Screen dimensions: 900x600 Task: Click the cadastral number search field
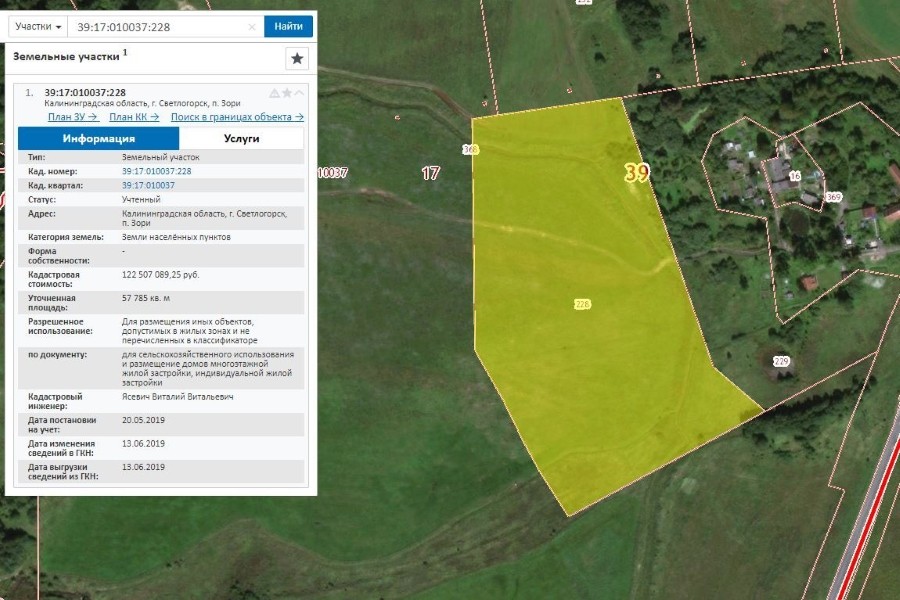point(158,27)
